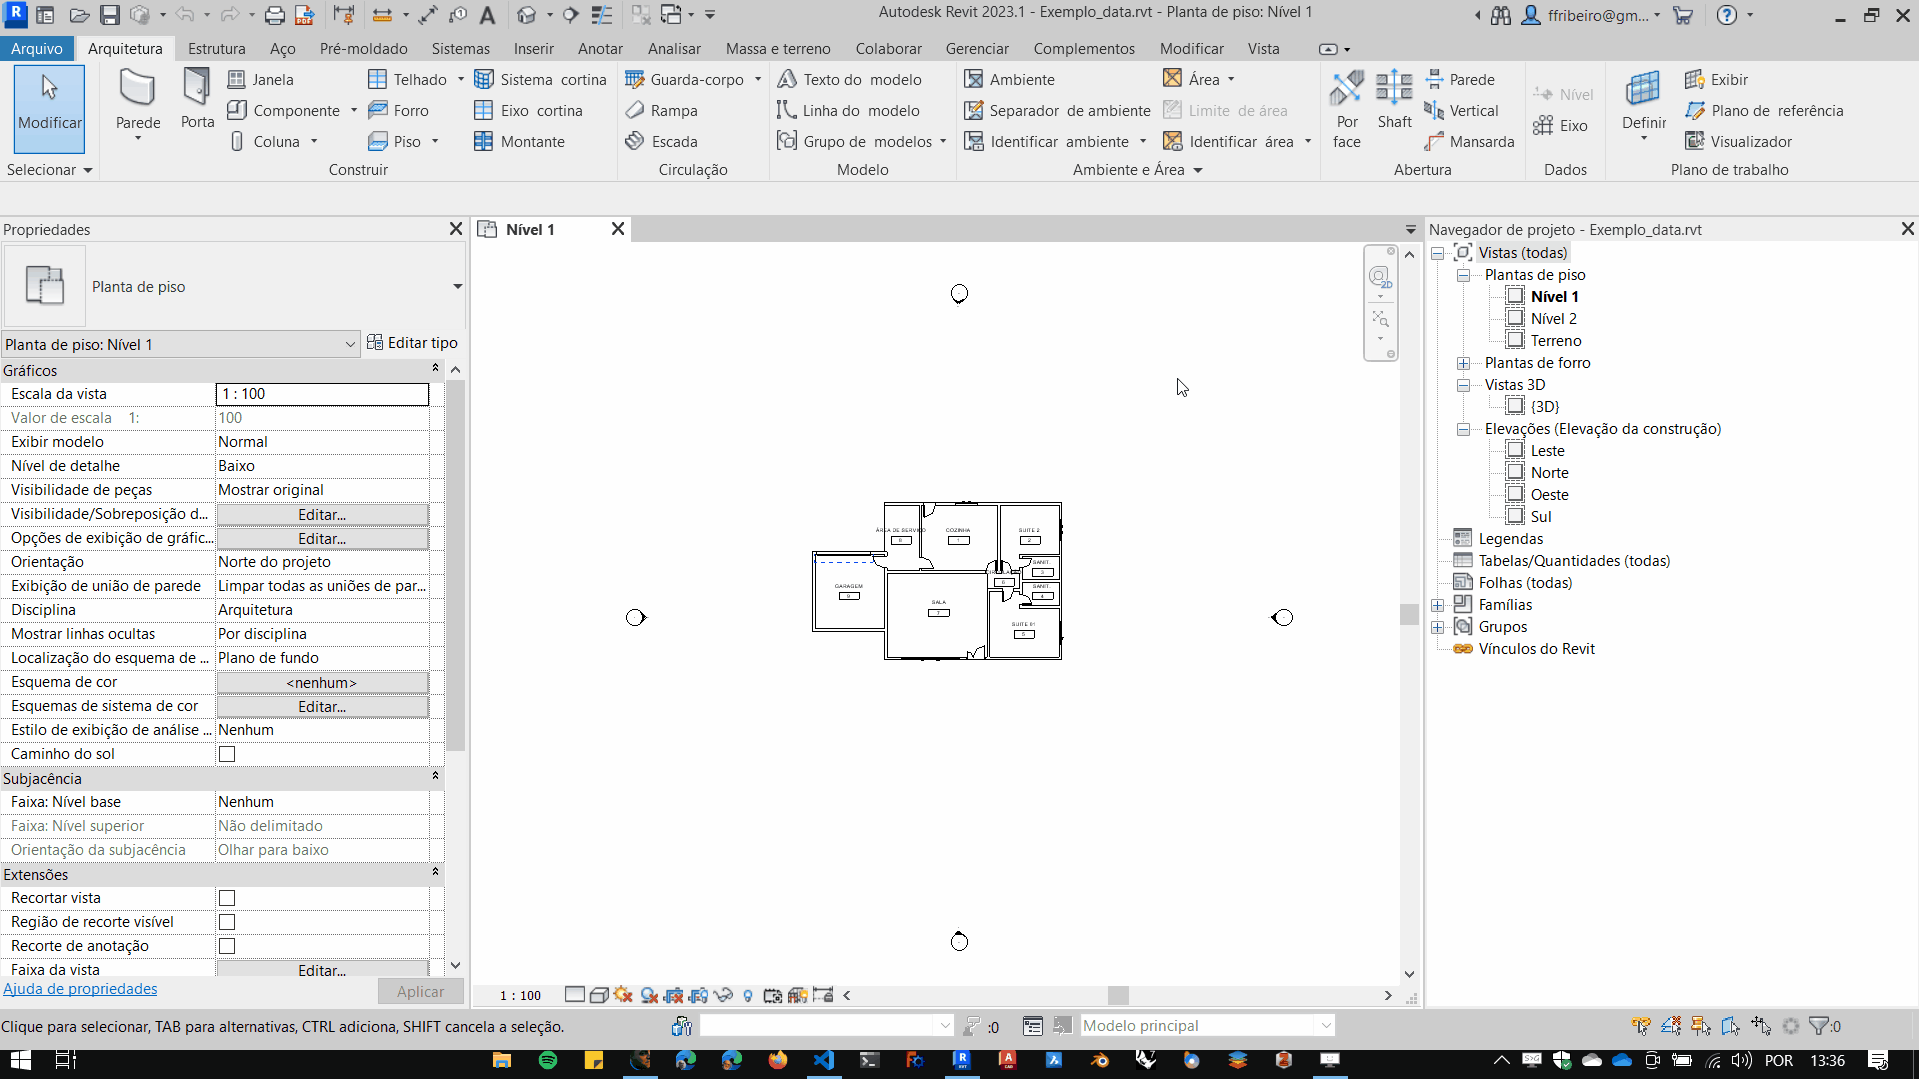This screenshot has width=1919, height=1079.
Task: Click the Escala da vista field
Action: point(322,394)
